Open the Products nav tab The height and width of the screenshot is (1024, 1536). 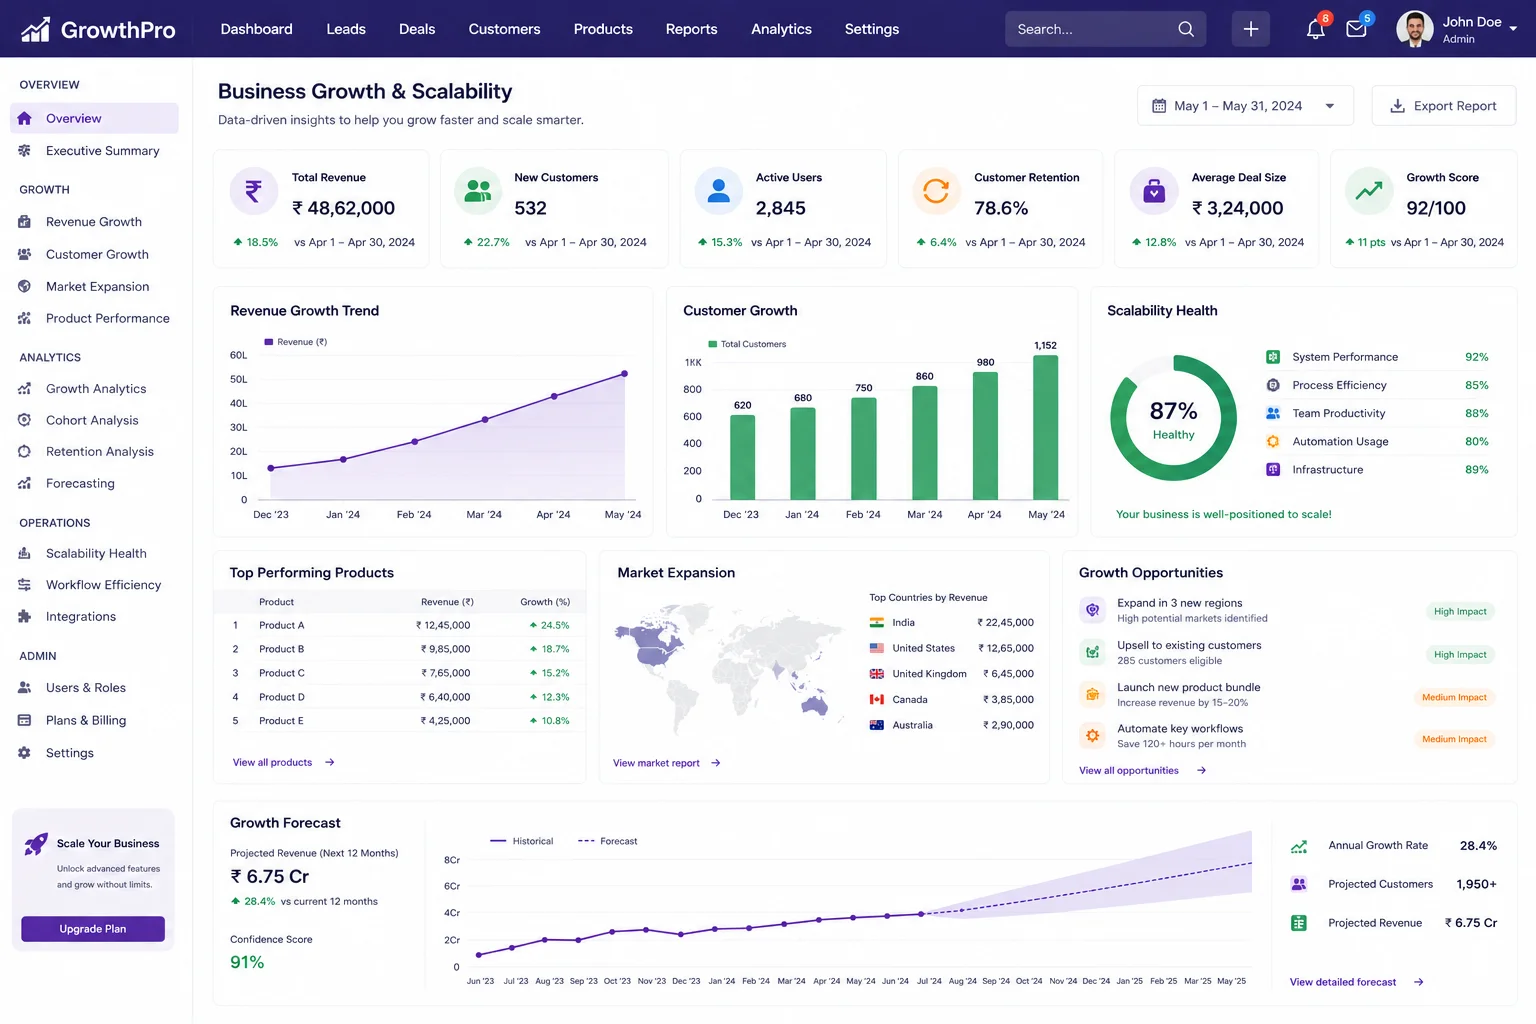pos(603,29)
